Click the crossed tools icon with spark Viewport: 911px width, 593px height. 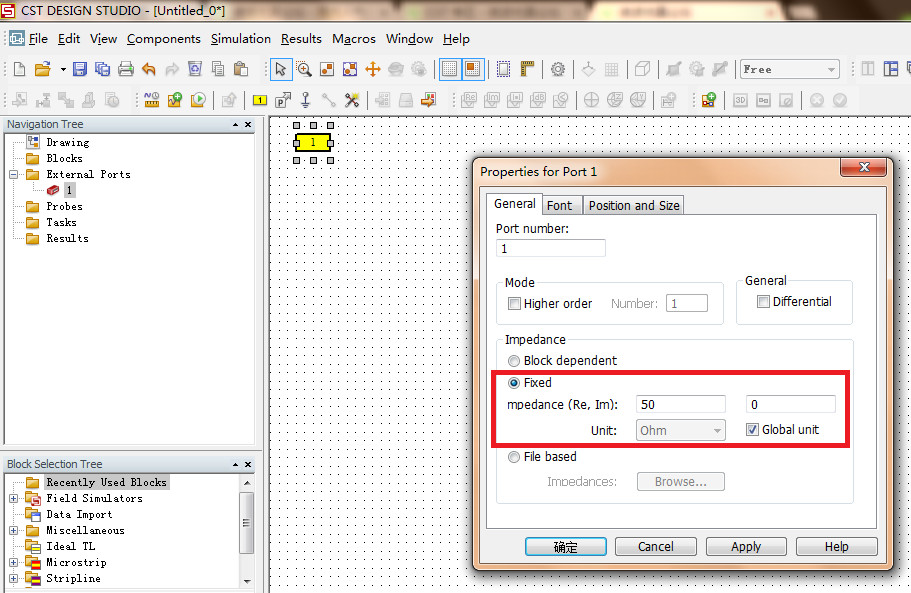pyautogui.click(x=352, y=100)
